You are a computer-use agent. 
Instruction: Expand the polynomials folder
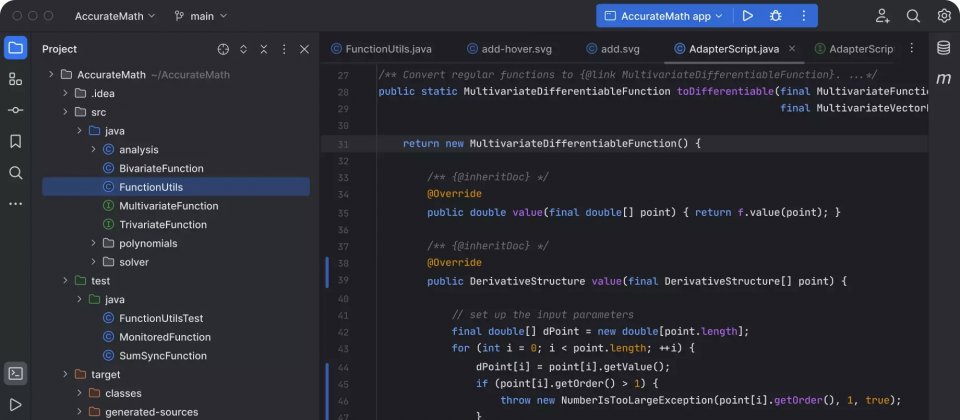pos(93,243)
